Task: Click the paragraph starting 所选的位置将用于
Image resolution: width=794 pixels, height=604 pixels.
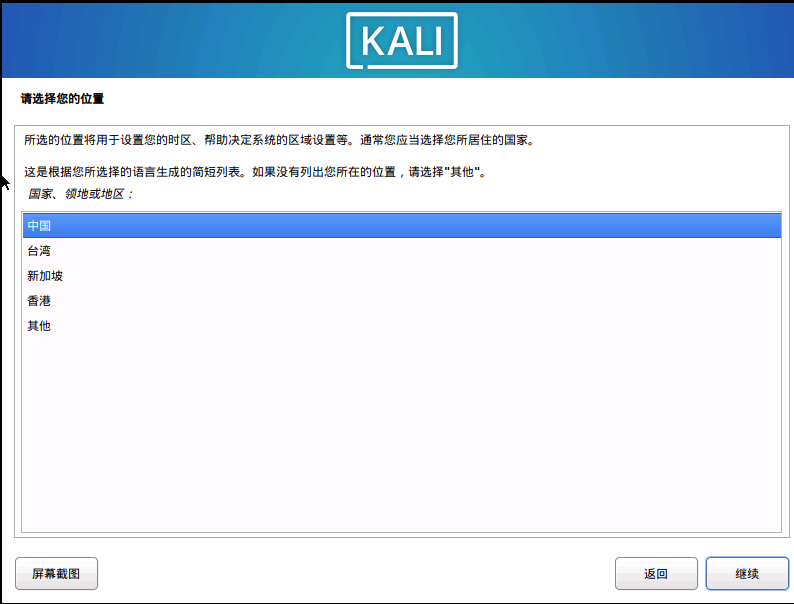Action: pyautogui.click(x=279, y=140)
